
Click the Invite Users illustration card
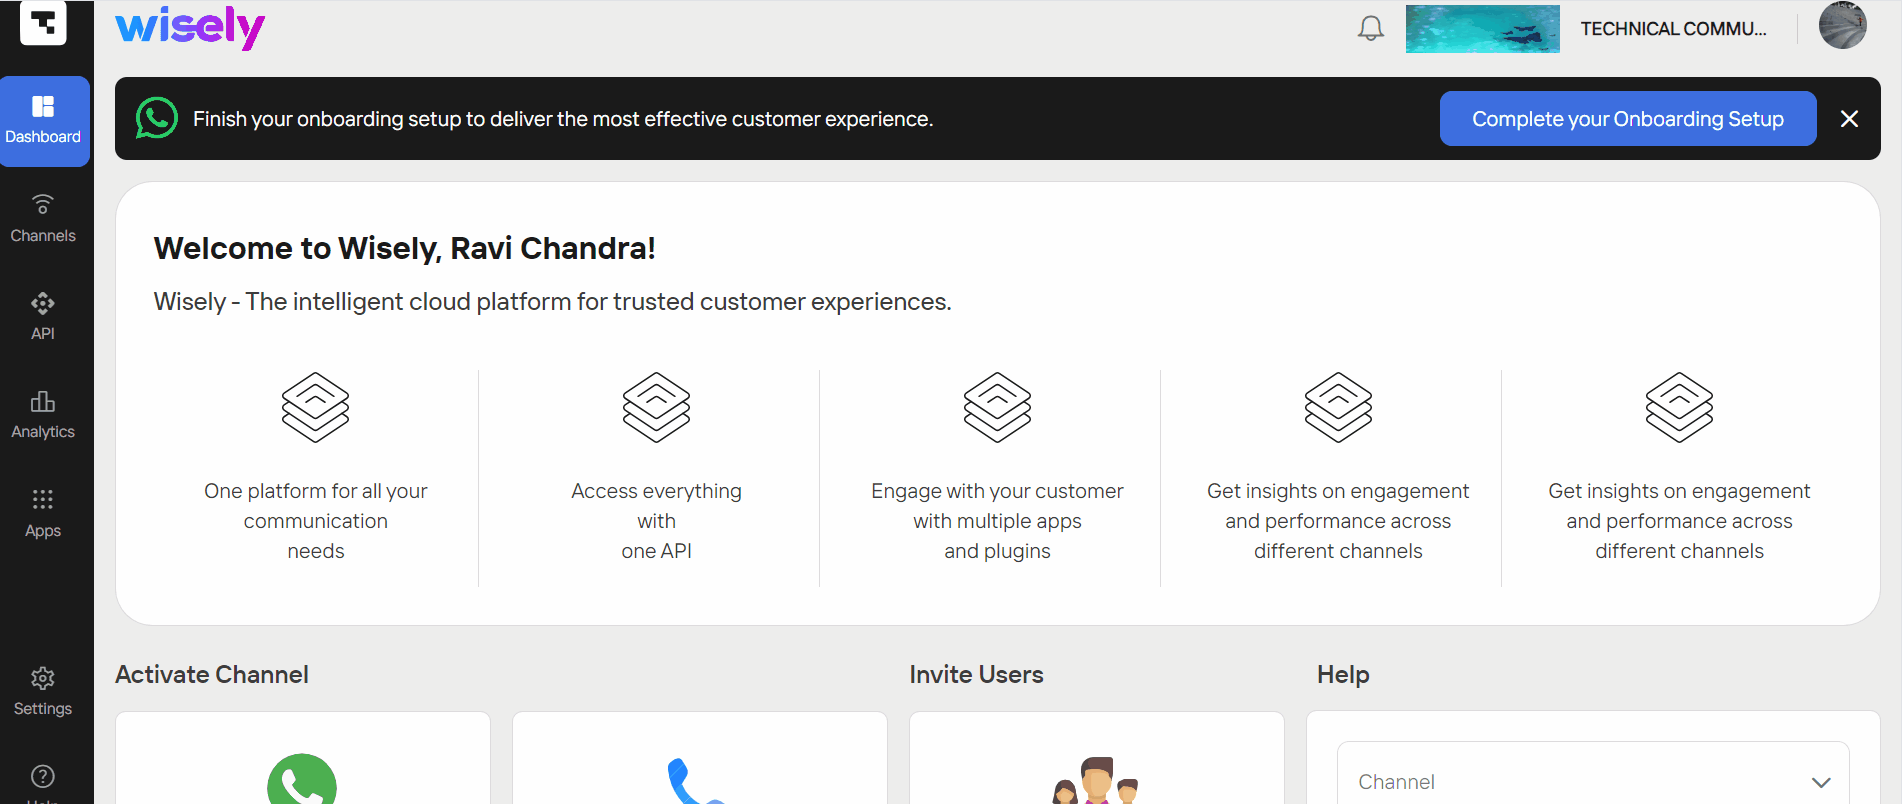[x=1097, y=758]
